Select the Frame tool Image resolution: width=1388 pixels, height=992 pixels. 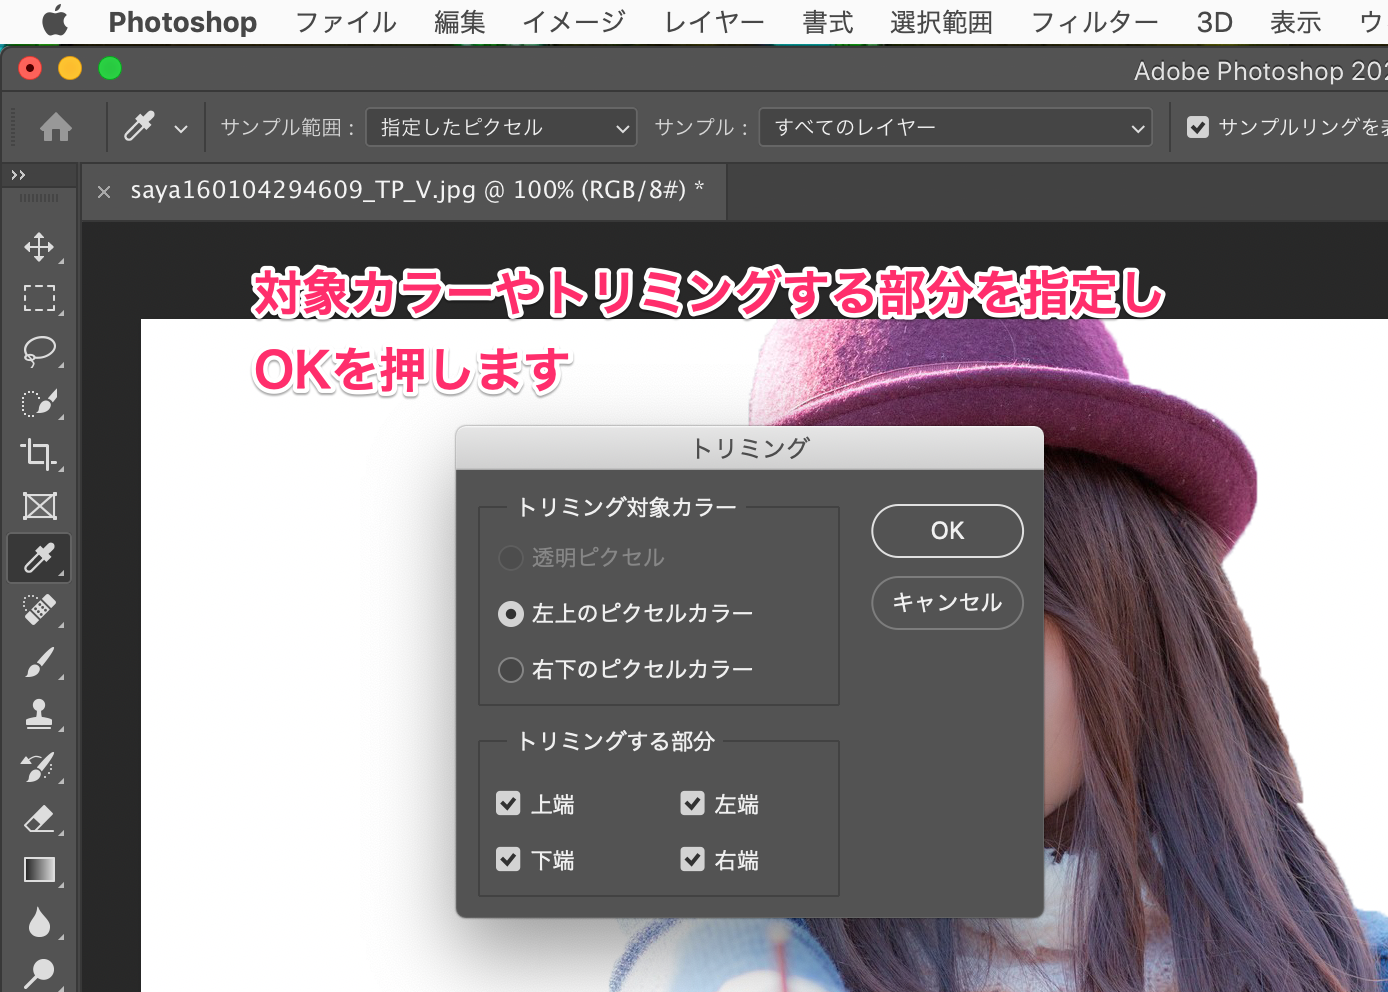coord(39,506)
